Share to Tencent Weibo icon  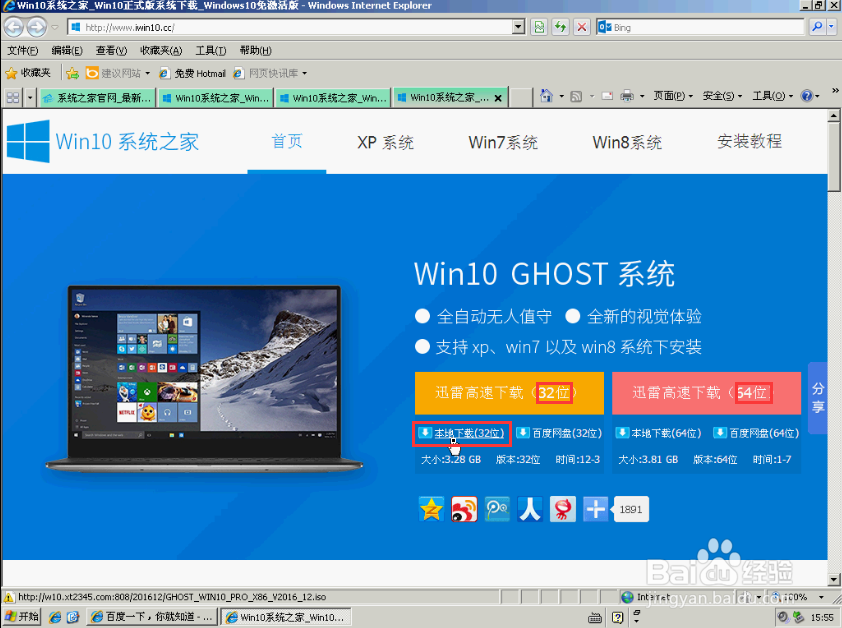[x=497, y=509]
